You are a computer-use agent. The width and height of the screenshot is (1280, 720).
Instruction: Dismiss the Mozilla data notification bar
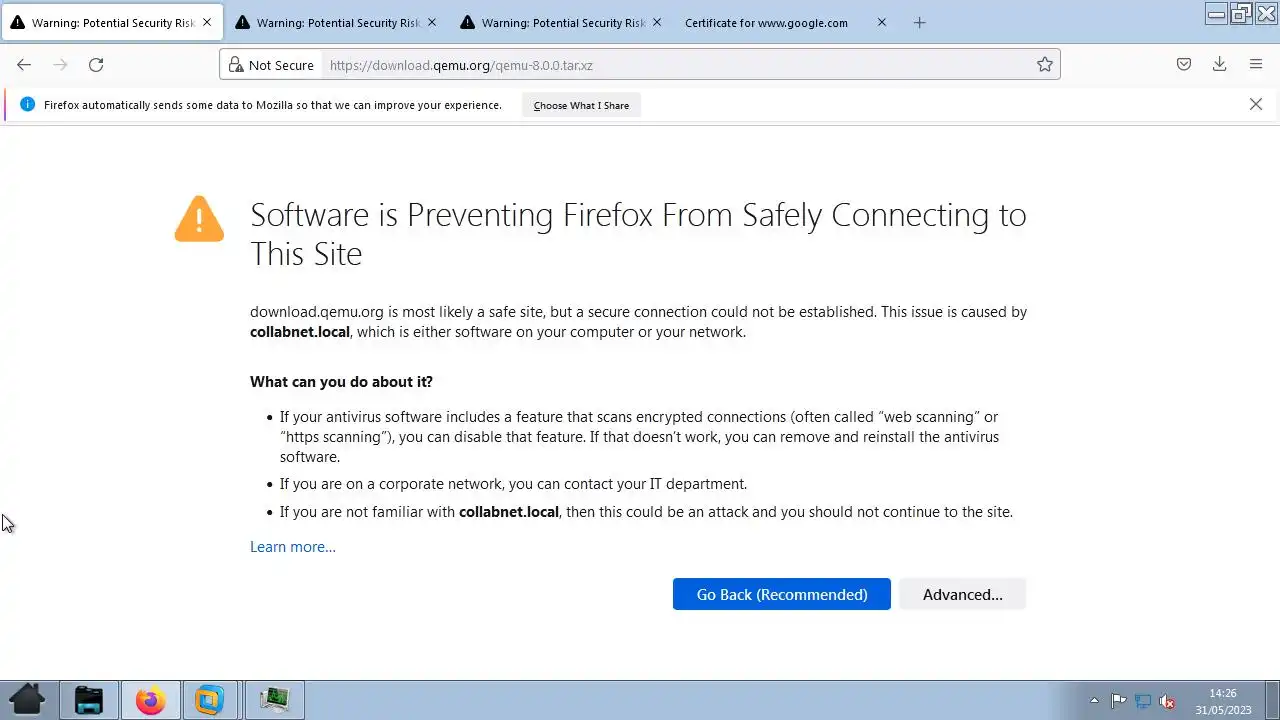pyautogui.click(x=1256, y=104)
